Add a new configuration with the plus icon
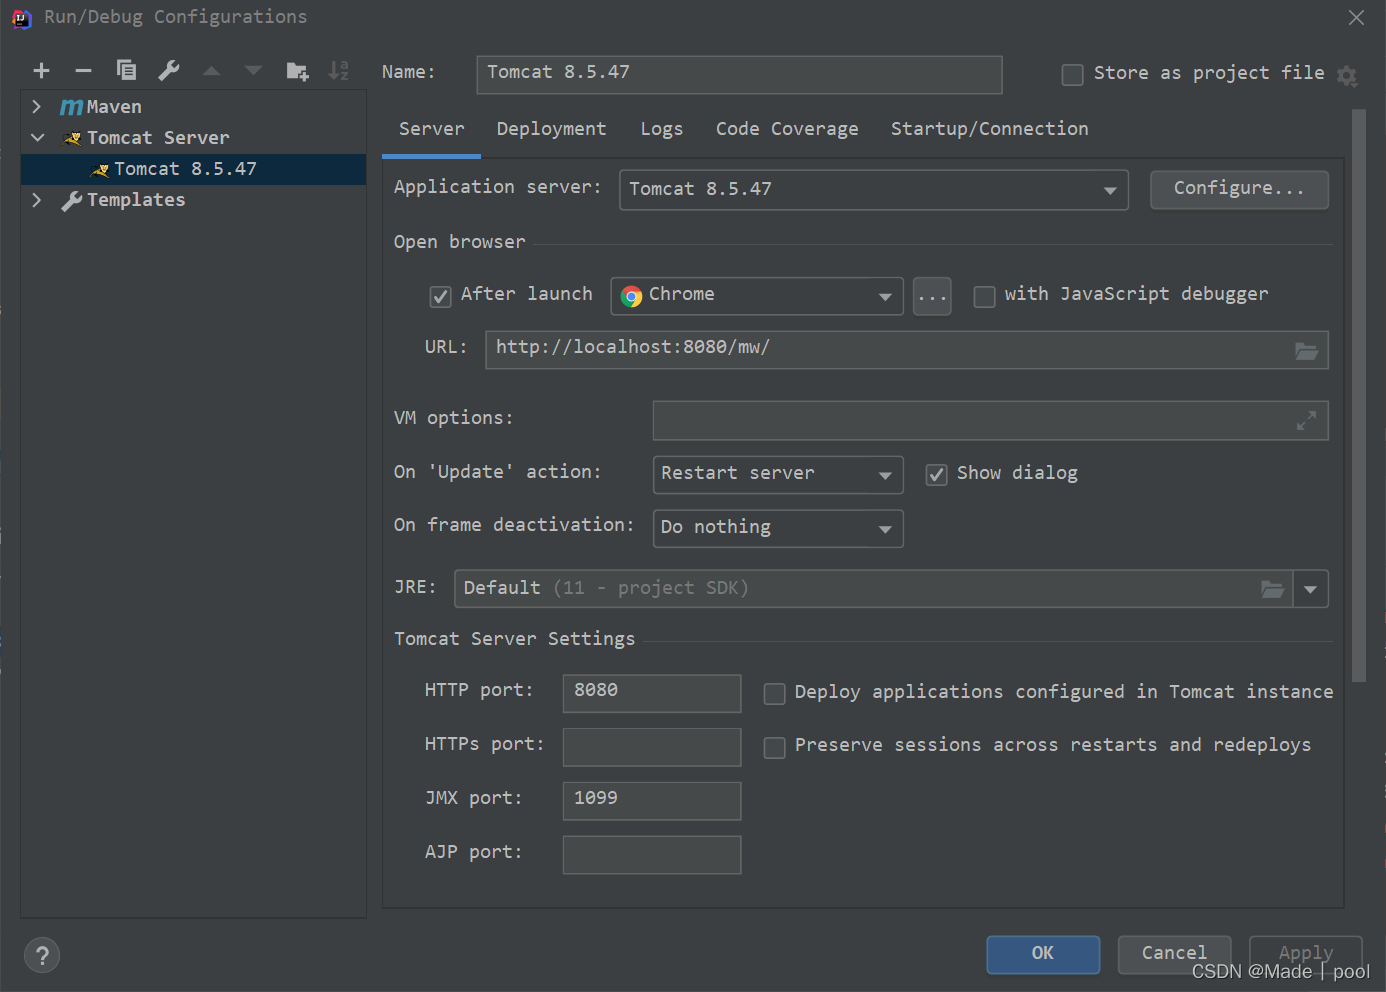The image size is (1386, 992). [41, 70]
